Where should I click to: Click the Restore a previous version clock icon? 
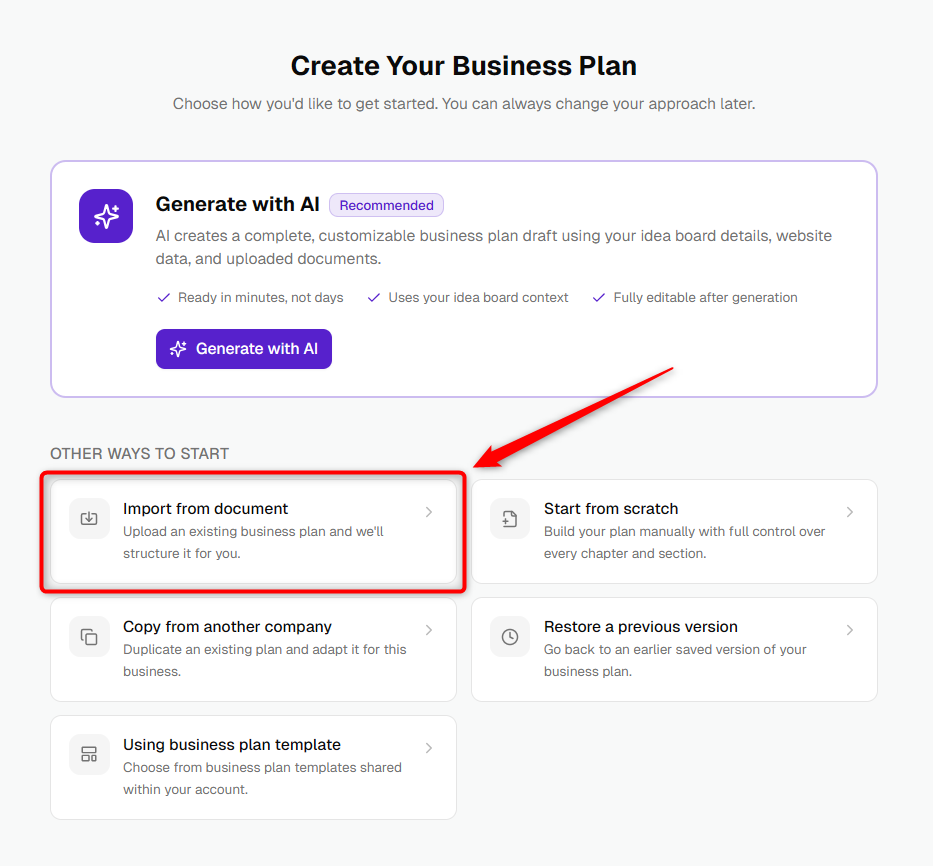[x=510, y=637]
